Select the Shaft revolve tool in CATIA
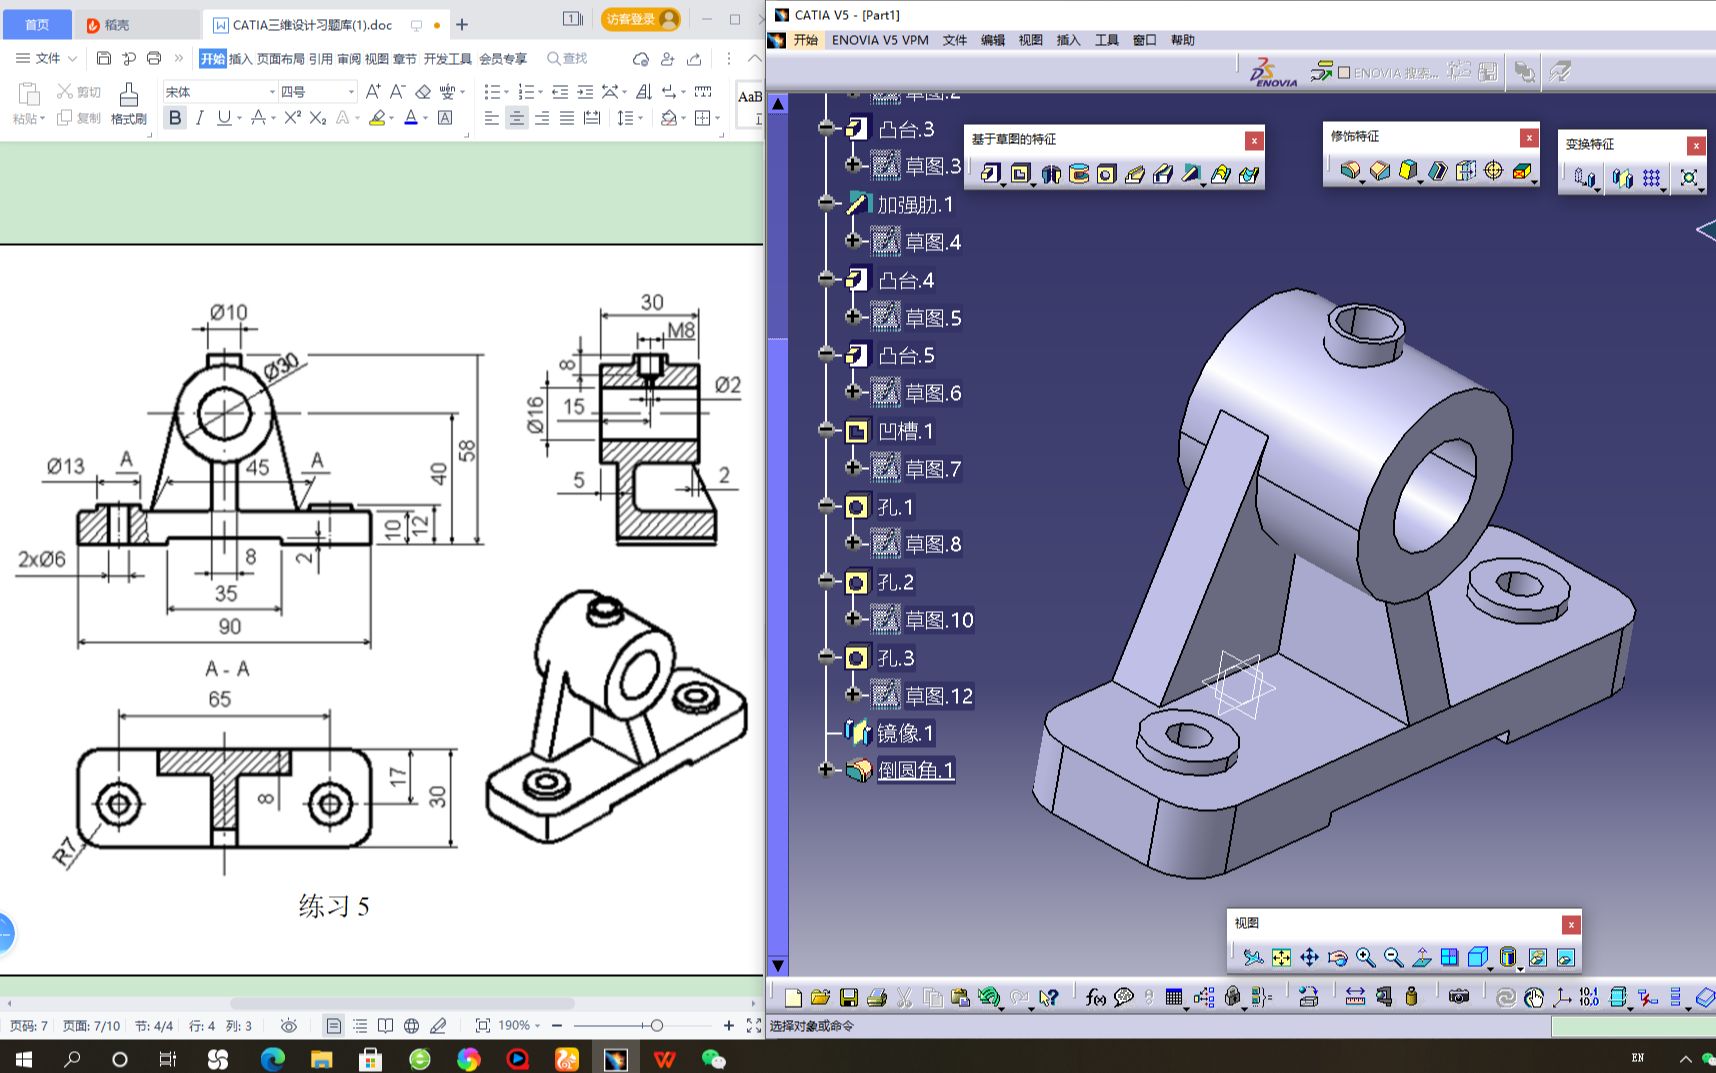The image size is (1716, 1073). point(1050,174)
